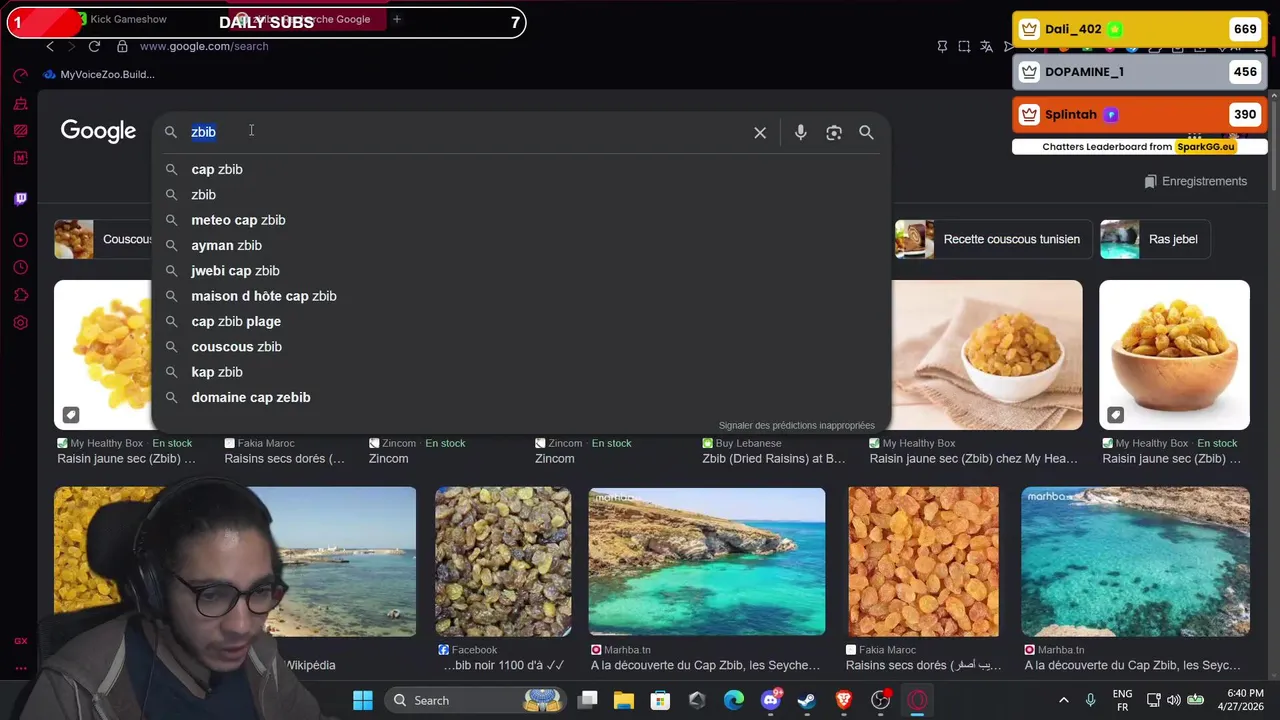This screenshot has height=720, width=1280.
Task: Open microphone indicator in system tray
Action: tap(1091, 700)
